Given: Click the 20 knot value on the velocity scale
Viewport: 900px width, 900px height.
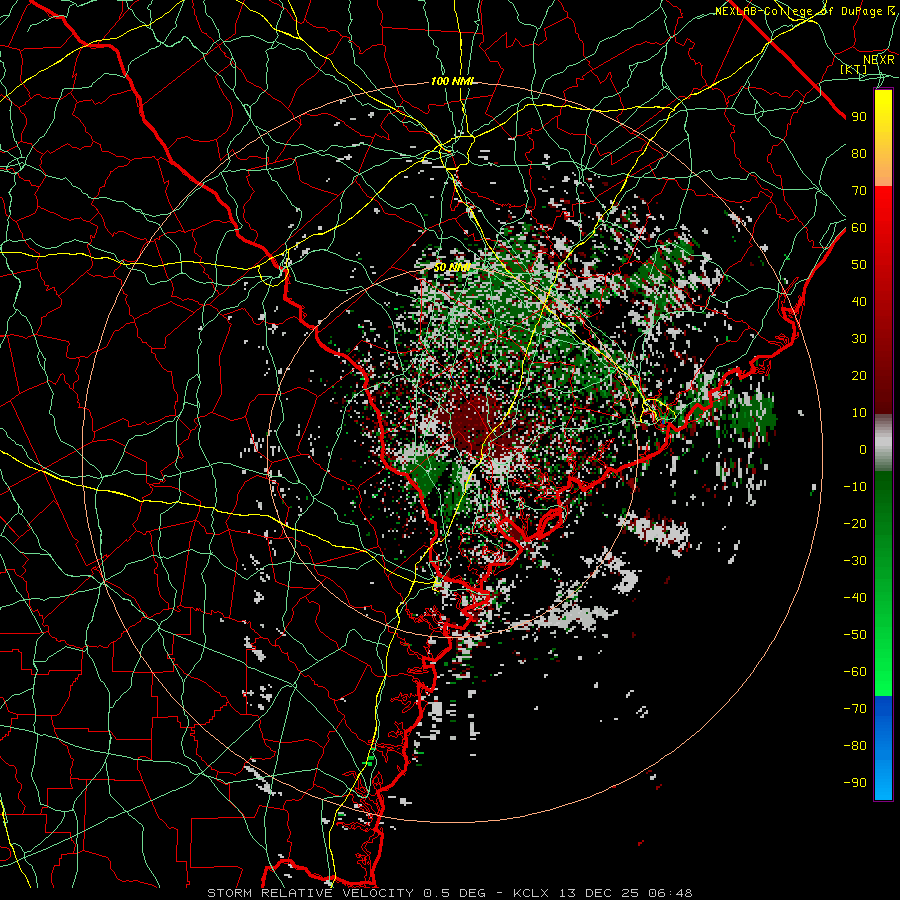Looking at the screenshot, I should click(x=859, y=375).
